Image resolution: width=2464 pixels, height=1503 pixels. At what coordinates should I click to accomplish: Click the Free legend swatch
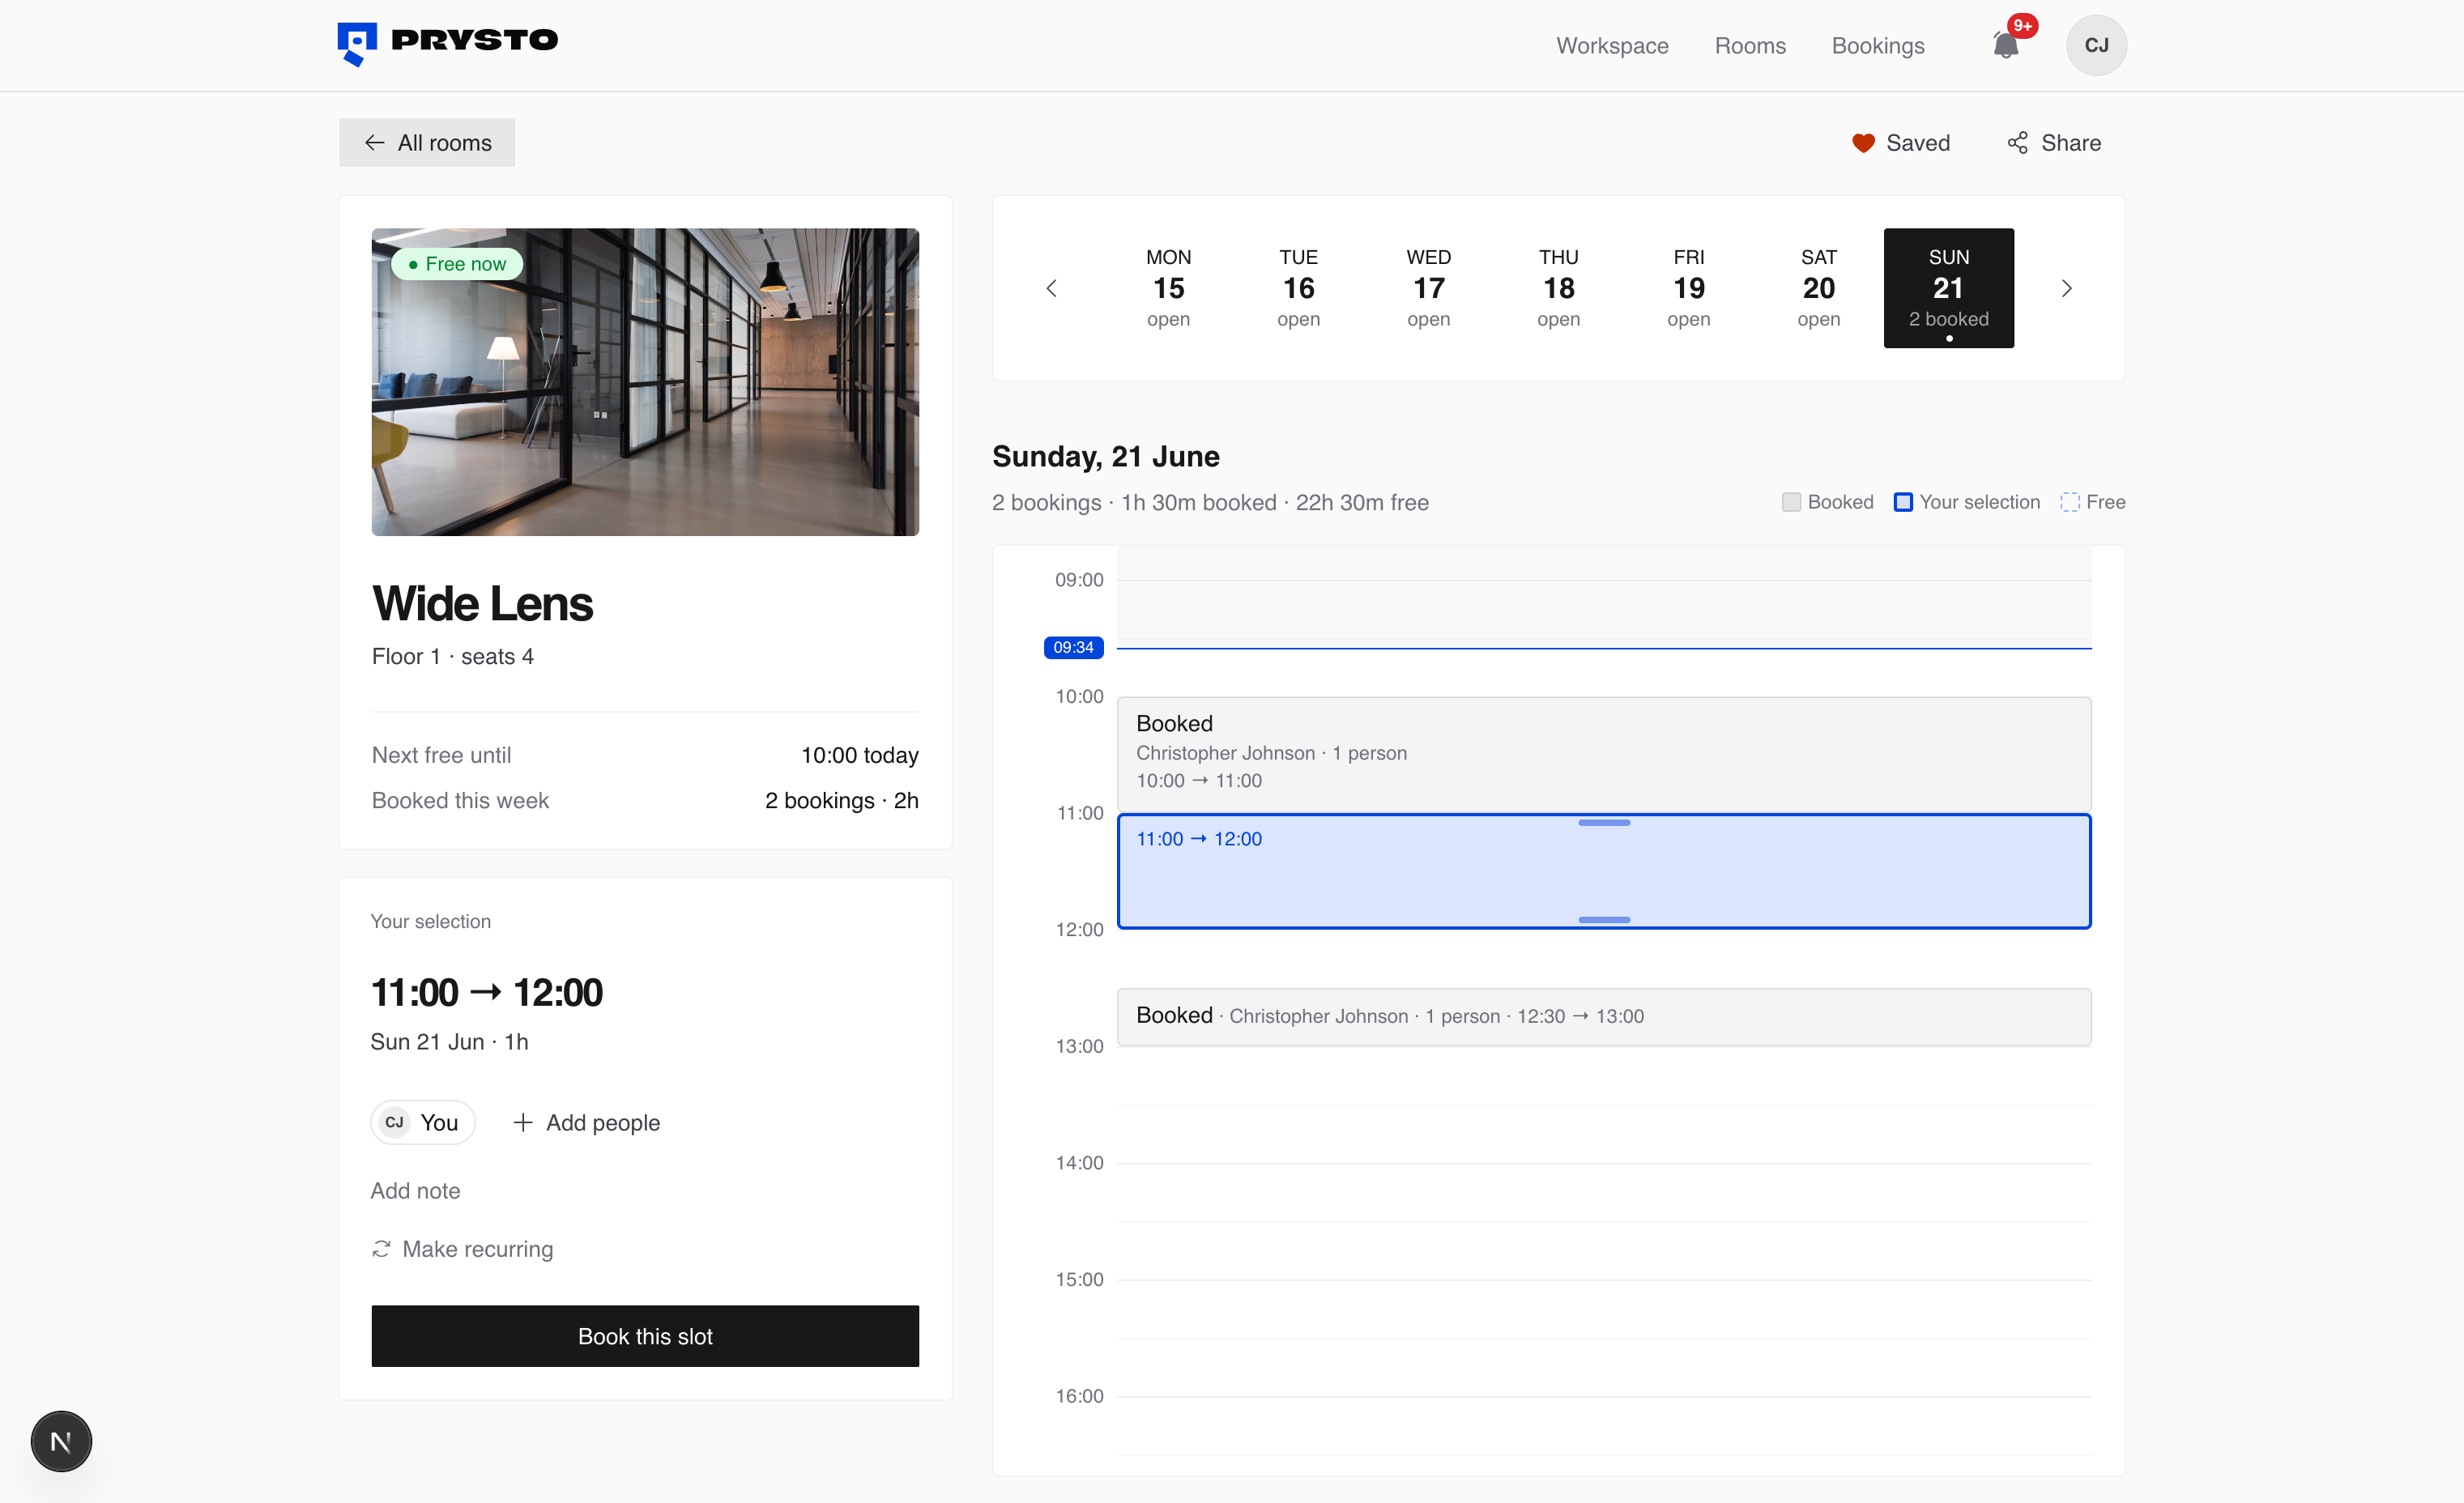tap(2070, 502)
